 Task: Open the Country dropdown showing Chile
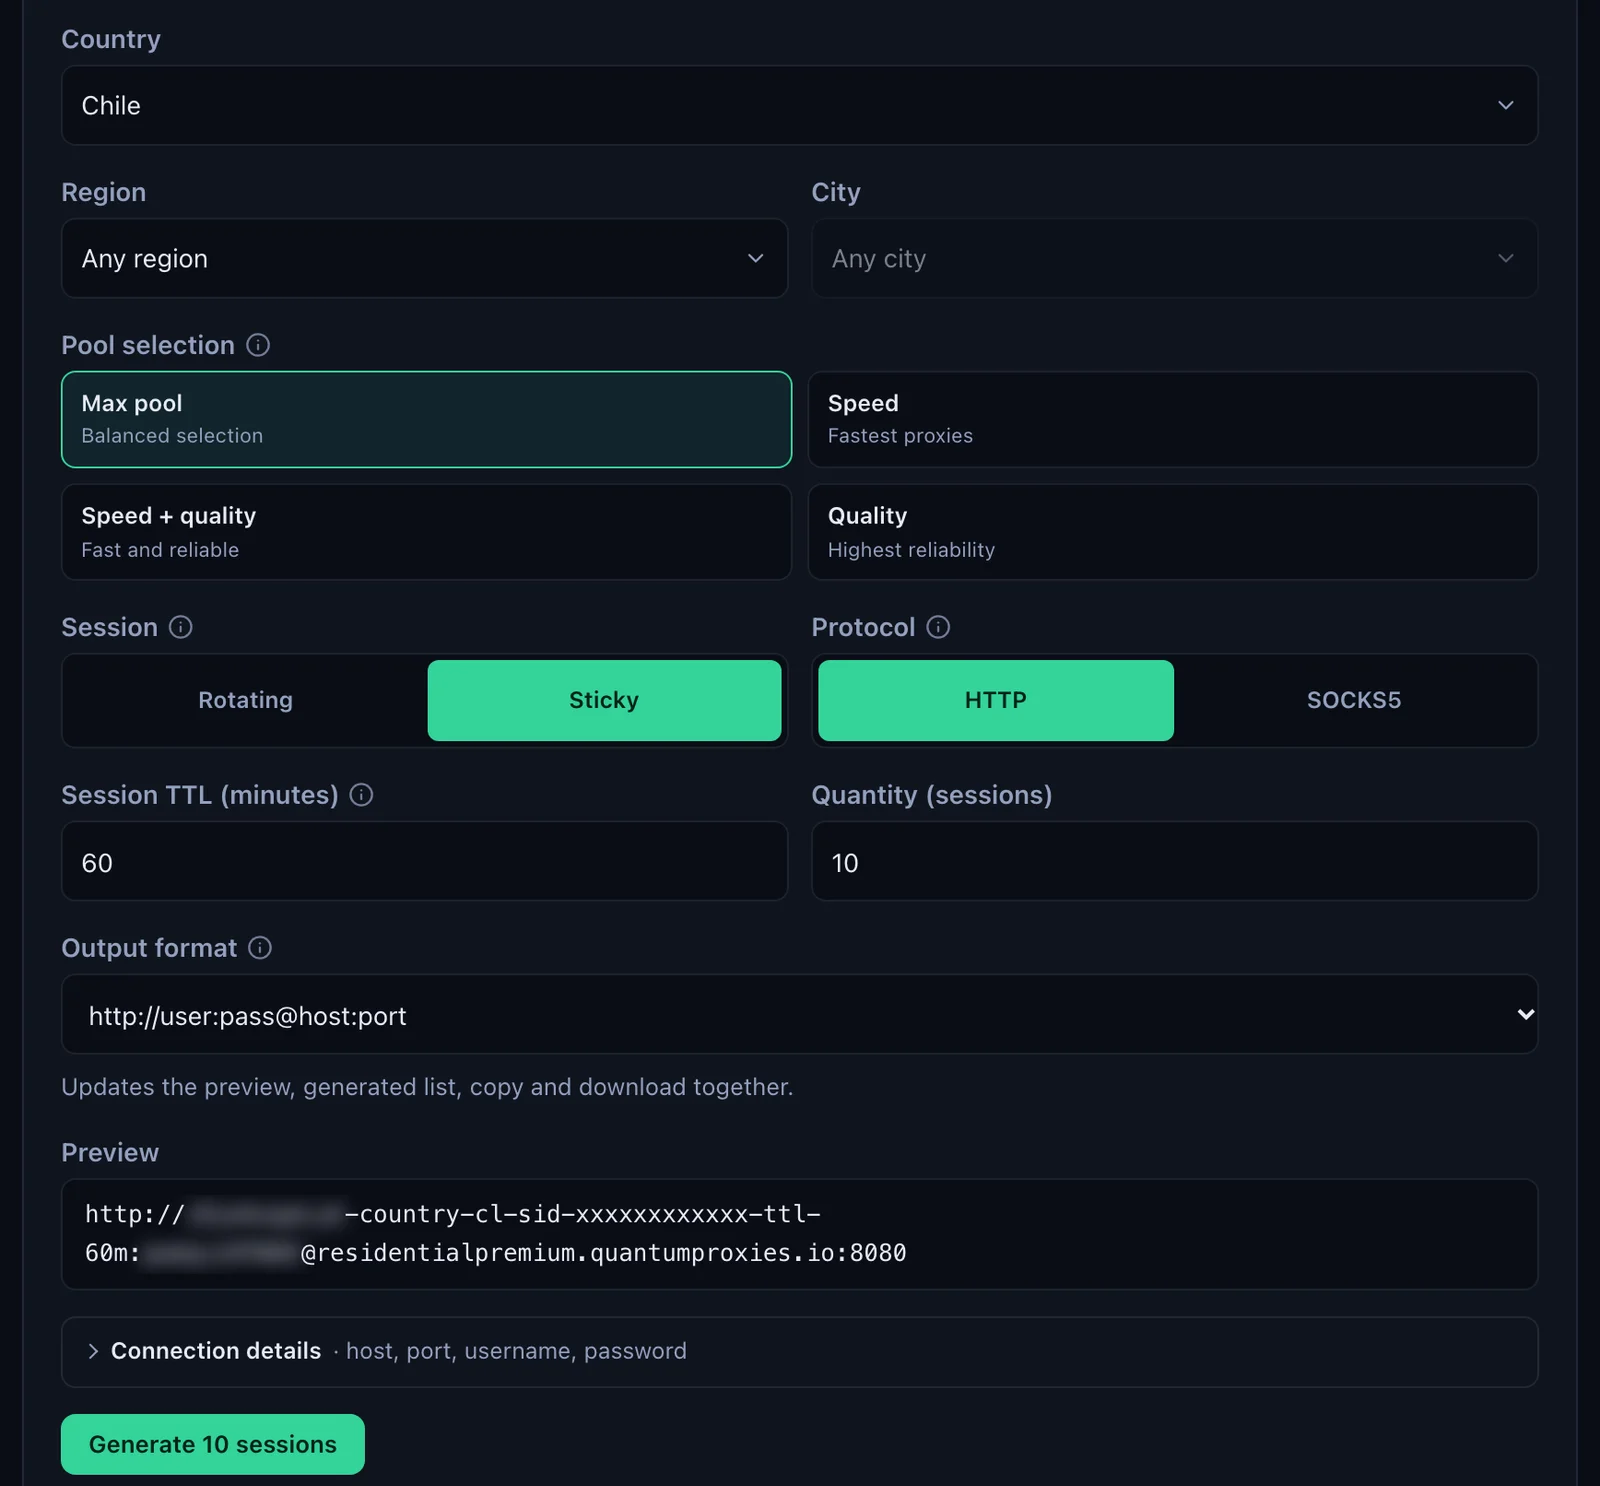[799, 105]
